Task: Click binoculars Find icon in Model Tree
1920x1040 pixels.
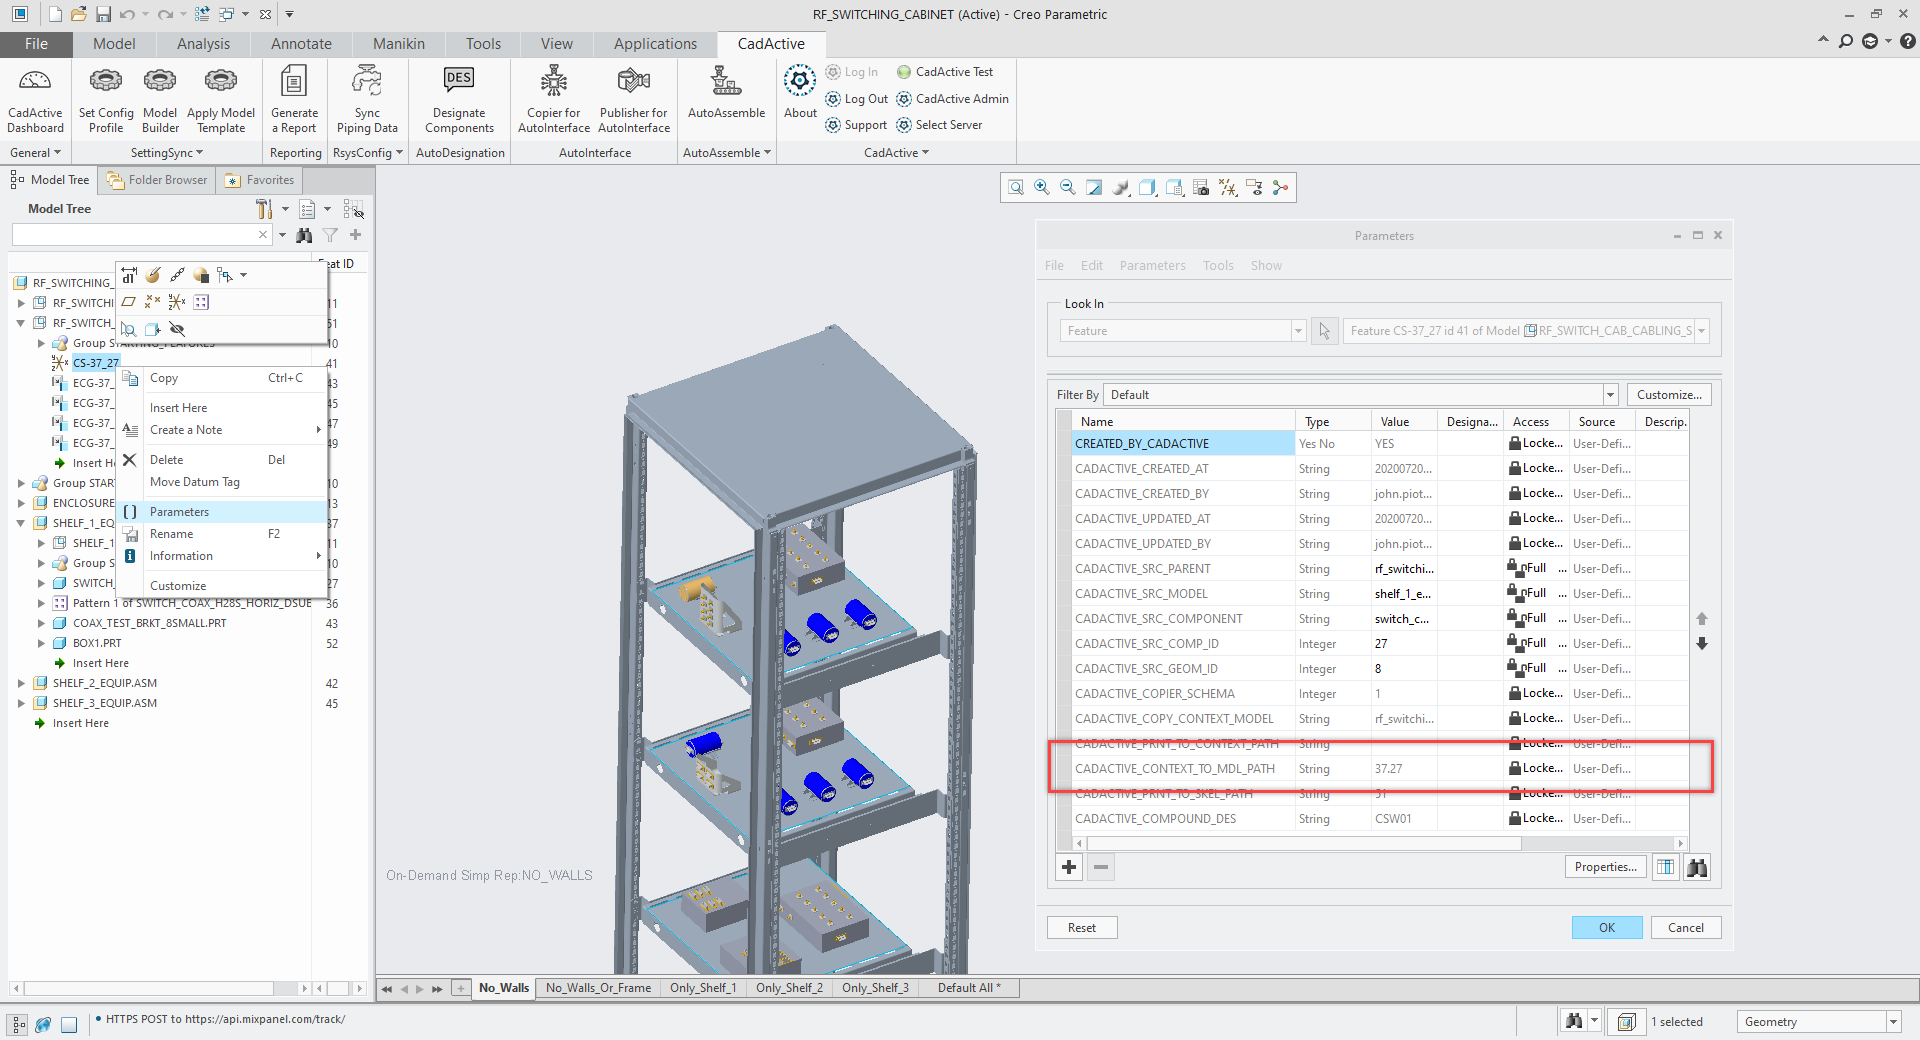Action: 304,235
